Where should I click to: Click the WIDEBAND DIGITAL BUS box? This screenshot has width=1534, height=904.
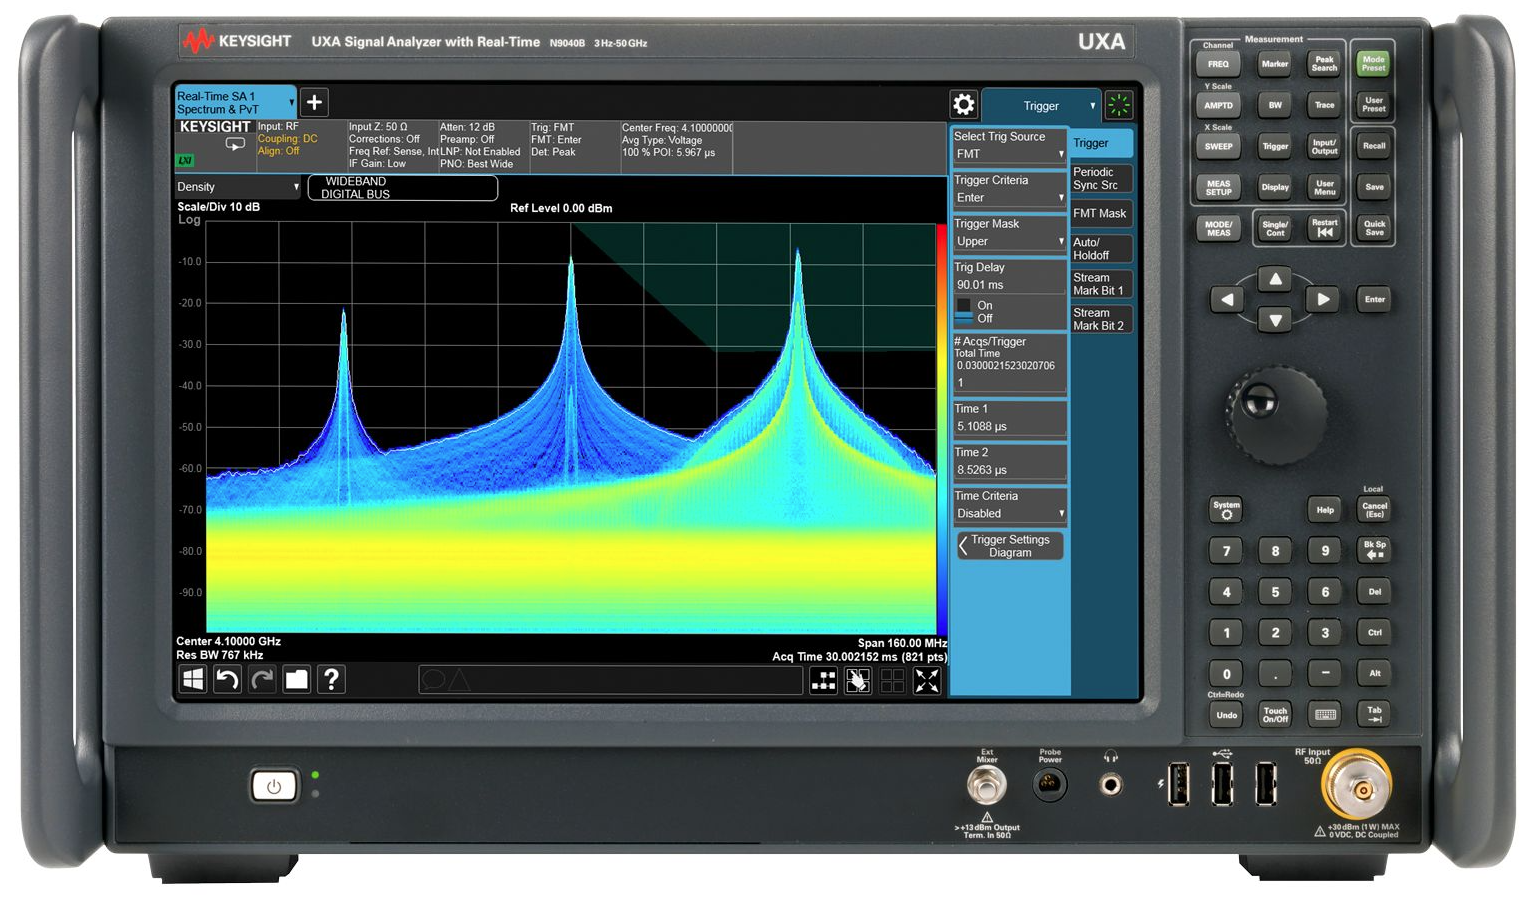(402, 188)
